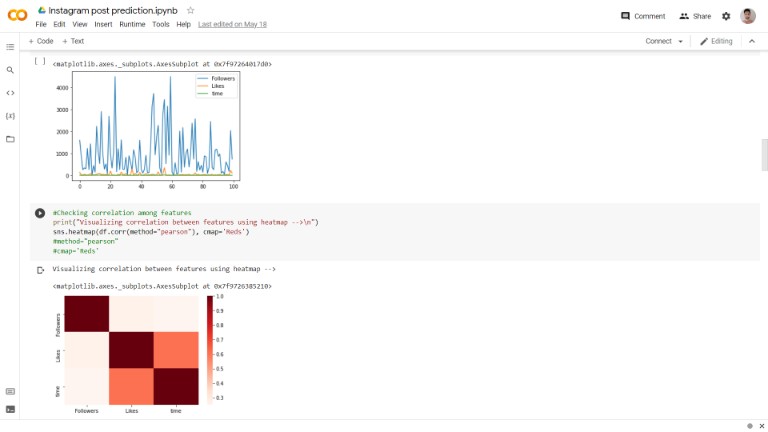
Task: Click the #method="pearson" comment line
Action: pos(85,241)
